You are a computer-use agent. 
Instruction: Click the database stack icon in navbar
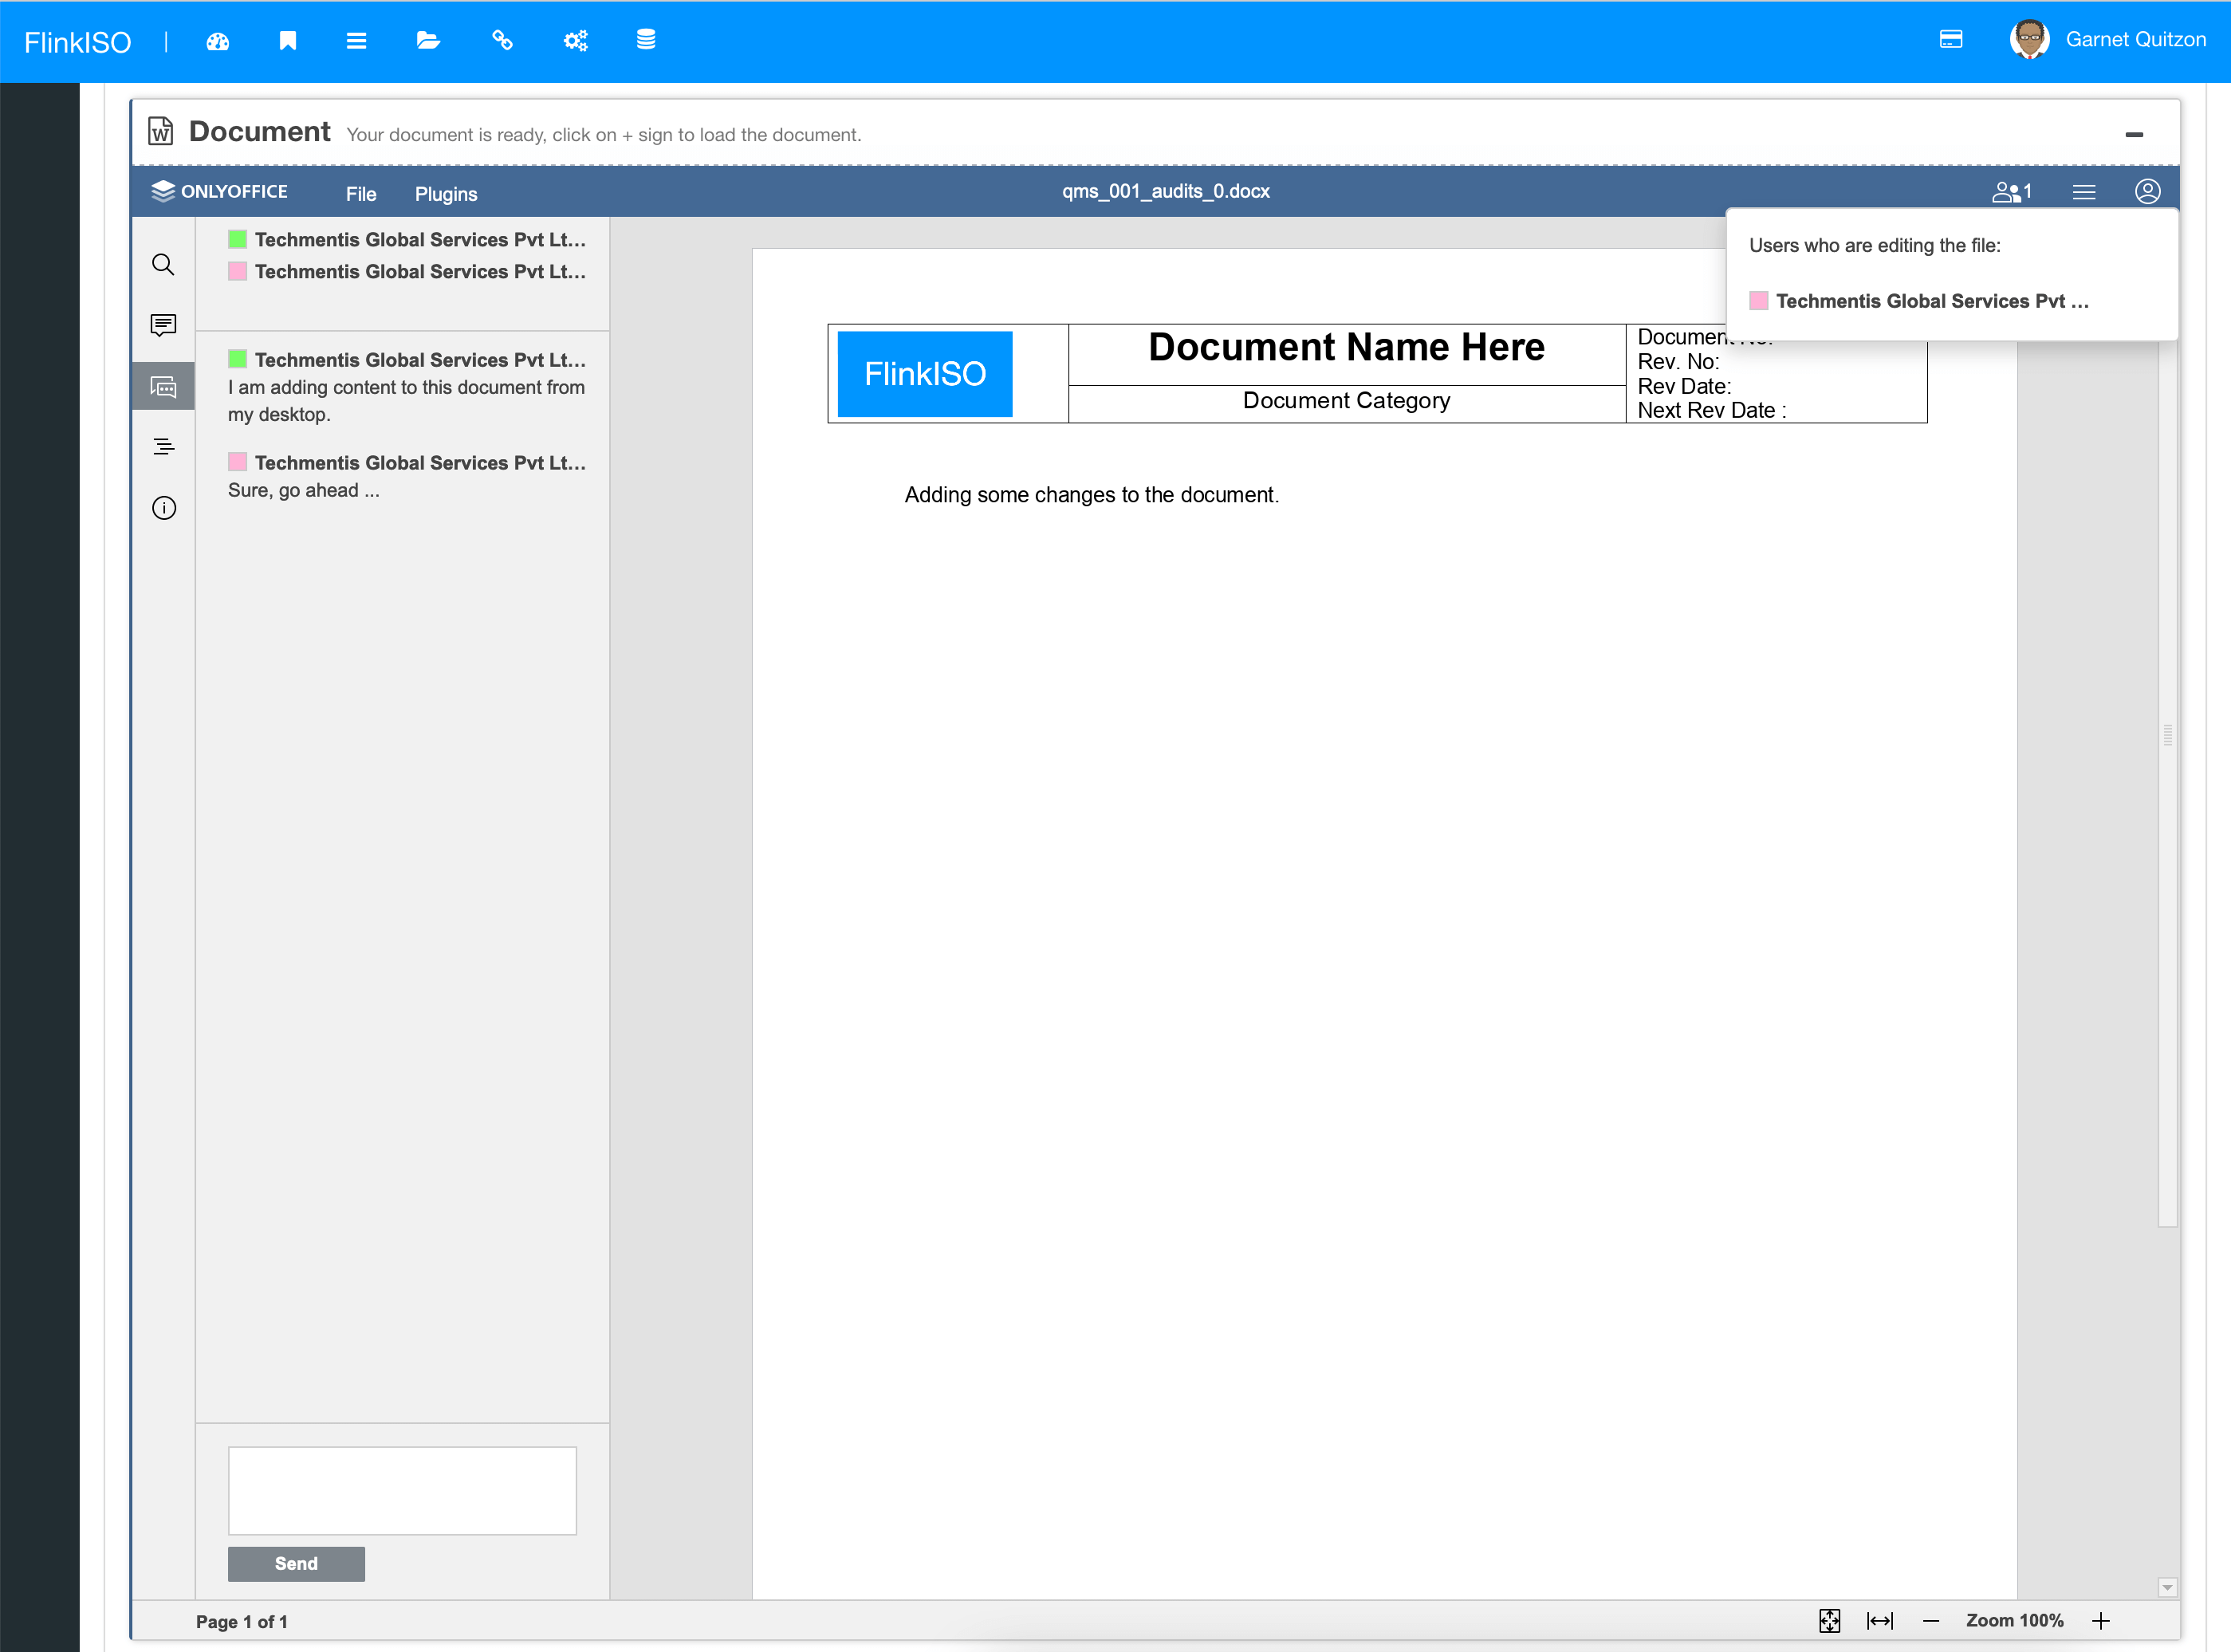(646, 40)
